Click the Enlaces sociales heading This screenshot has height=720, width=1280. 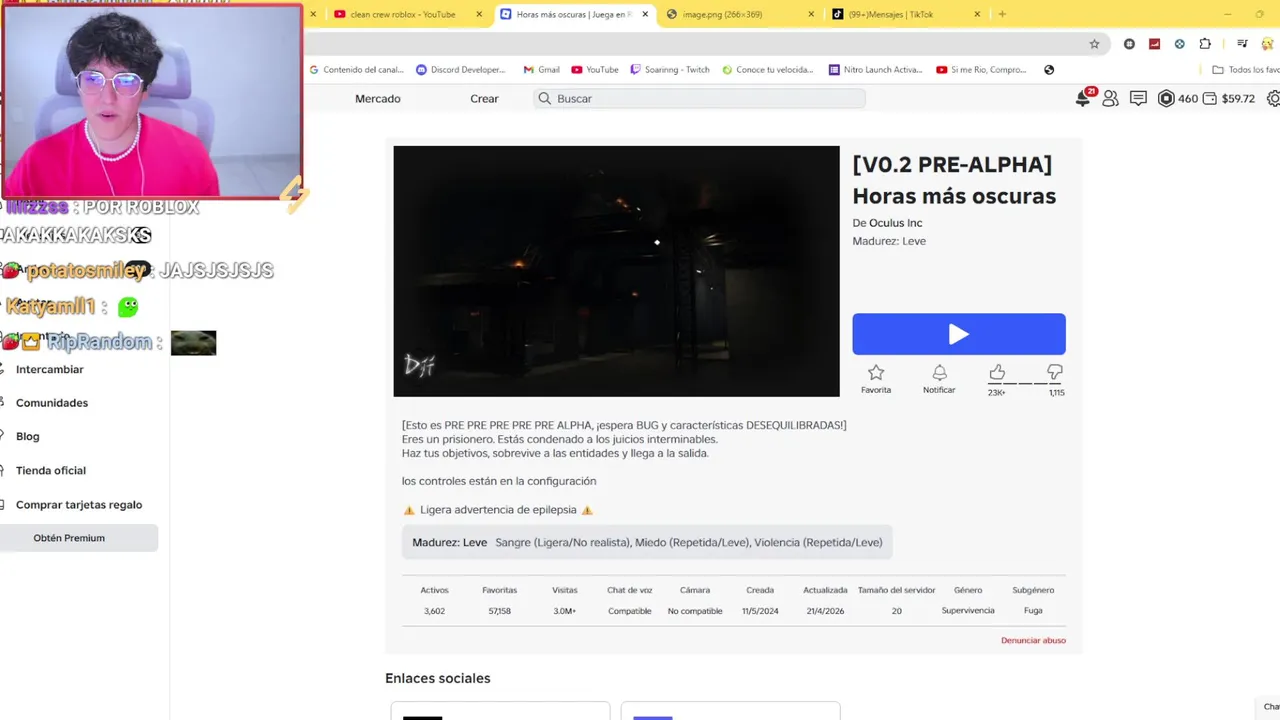point(438,678)
